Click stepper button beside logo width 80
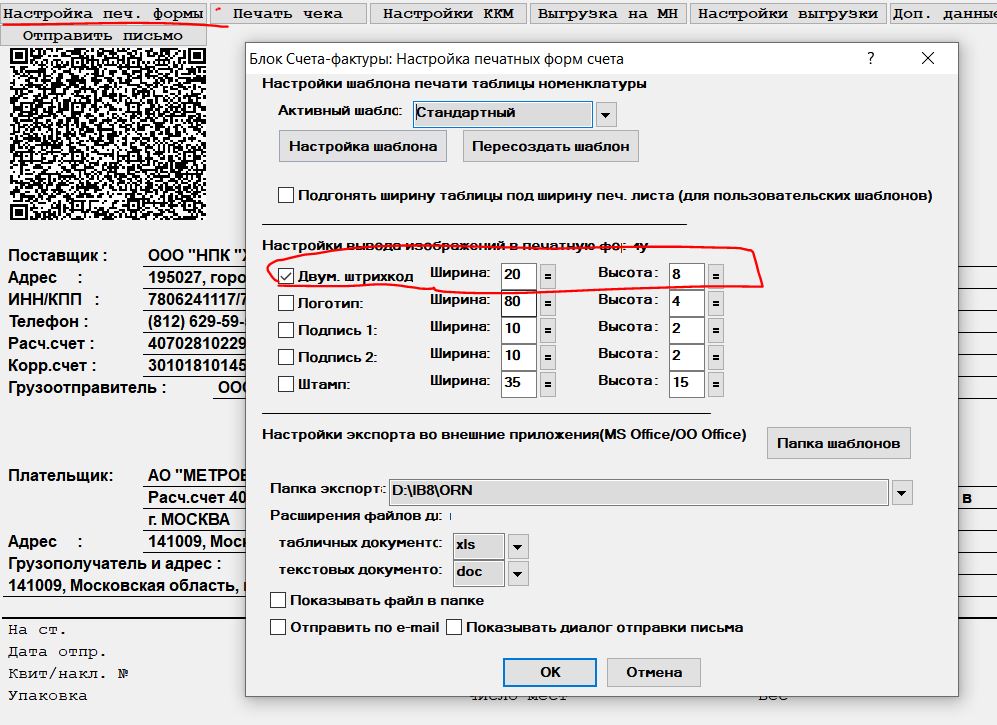The image size is (997, 725). pos(548,302)
